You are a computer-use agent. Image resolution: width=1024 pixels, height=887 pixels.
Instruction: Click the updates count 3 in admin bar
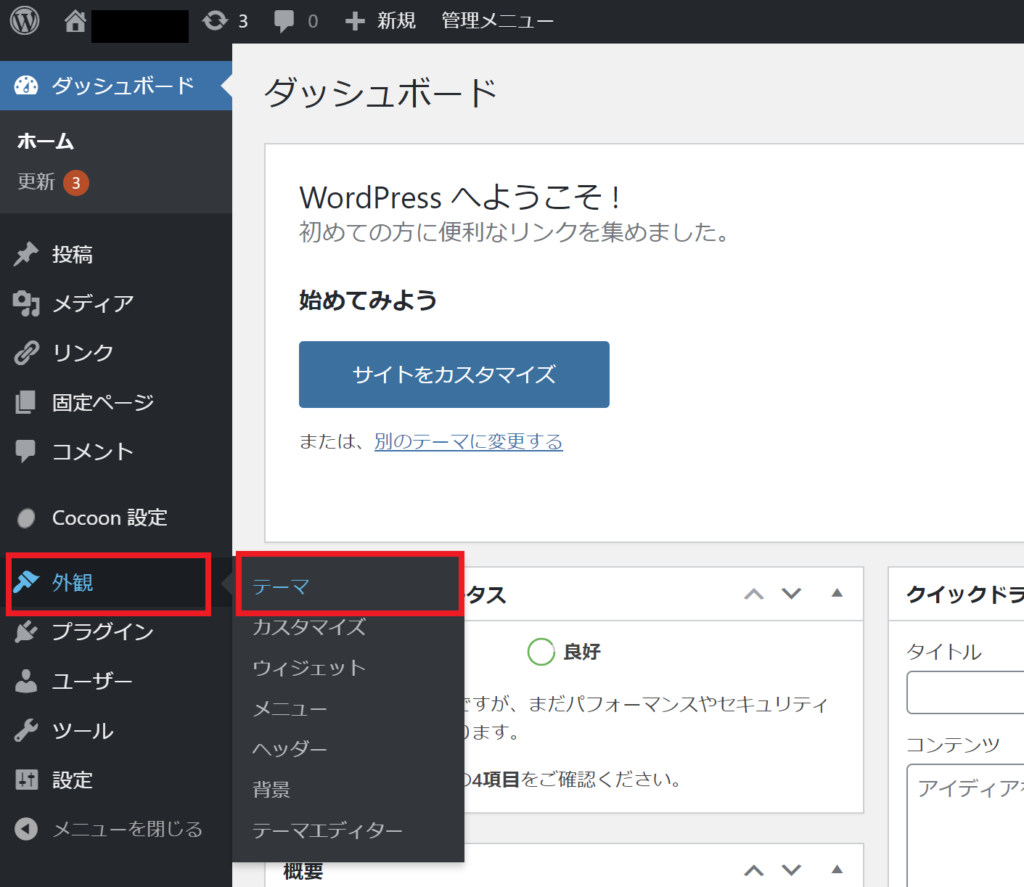coord(243,22)
